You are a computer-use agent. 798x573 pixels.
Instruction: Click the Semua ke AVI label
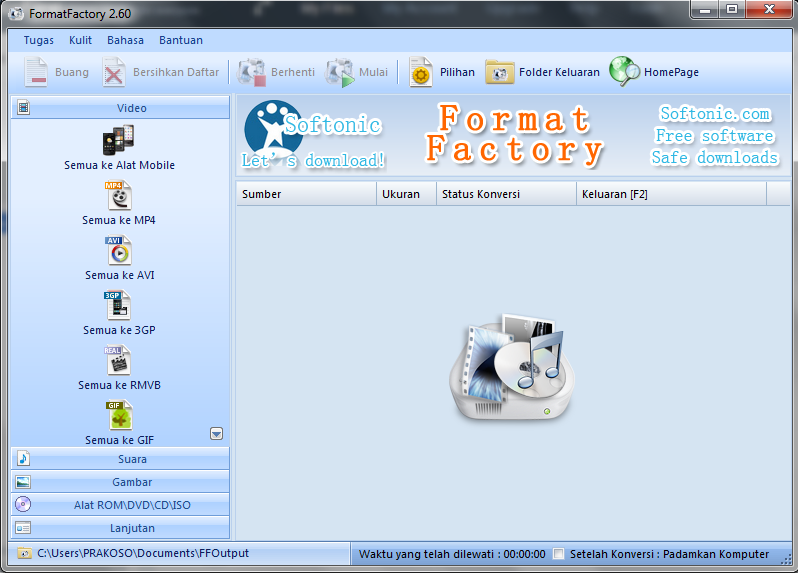(120, 275)
